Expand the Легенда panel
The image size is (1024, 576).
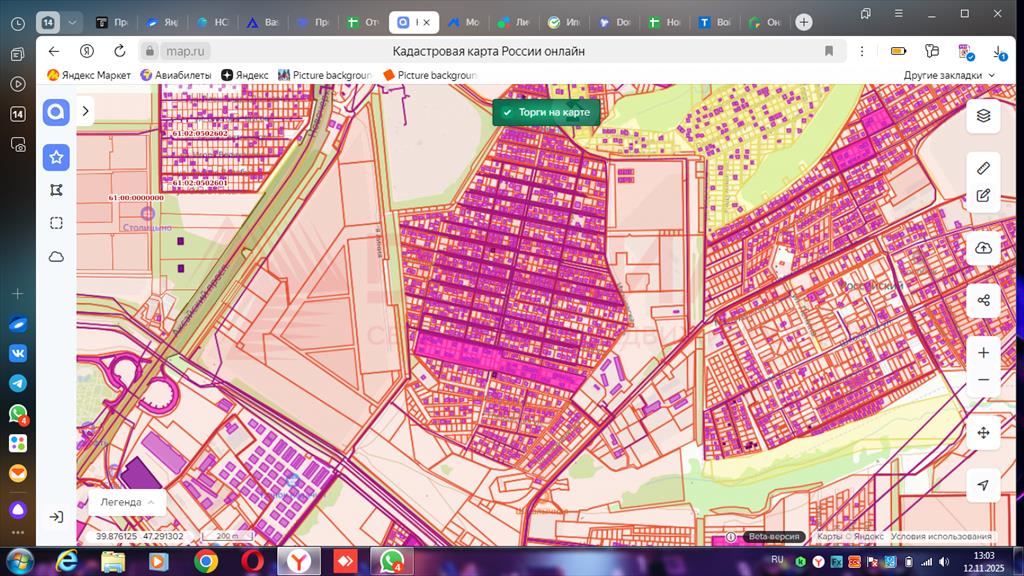pos(126,502)
